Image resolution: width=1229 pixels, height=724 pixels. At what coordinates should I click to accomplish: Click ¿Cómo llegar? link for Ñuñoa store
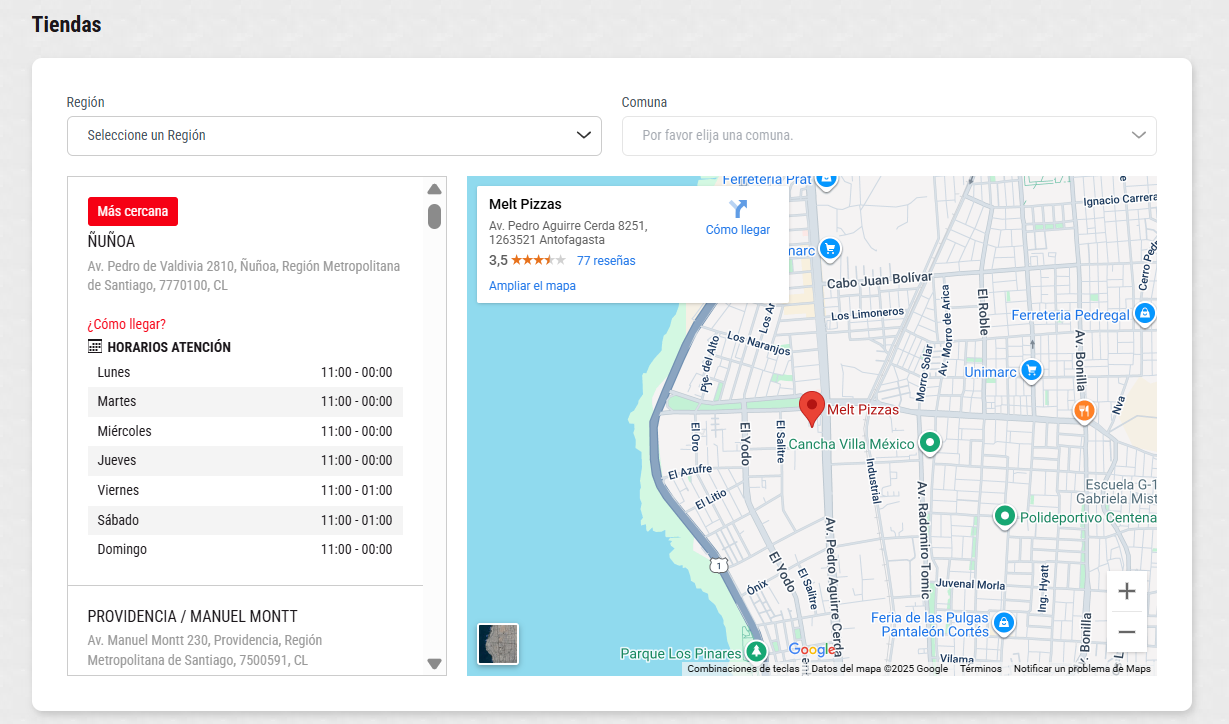(x=127, y=324)
